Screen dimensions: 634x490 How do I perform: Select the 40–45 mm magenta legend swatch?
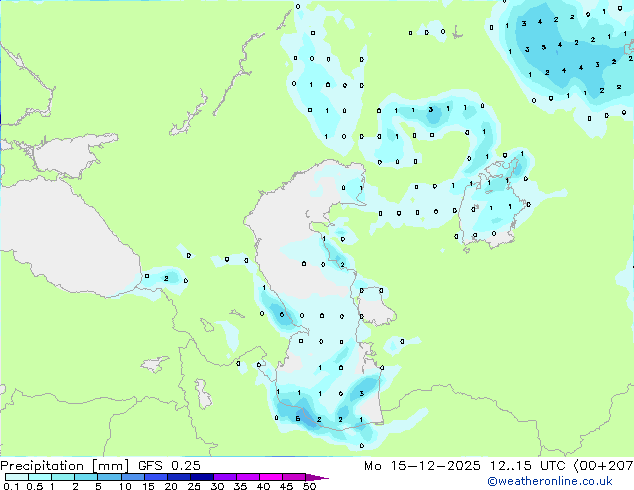pyautogui.click(x=271, y=477)
